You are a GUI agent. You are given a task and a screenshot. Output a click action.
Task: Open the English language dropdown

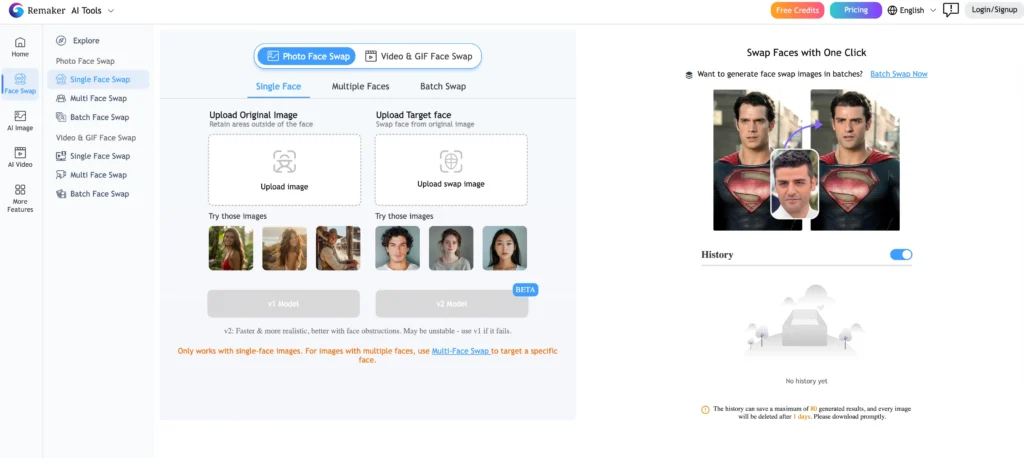(911, 10)
